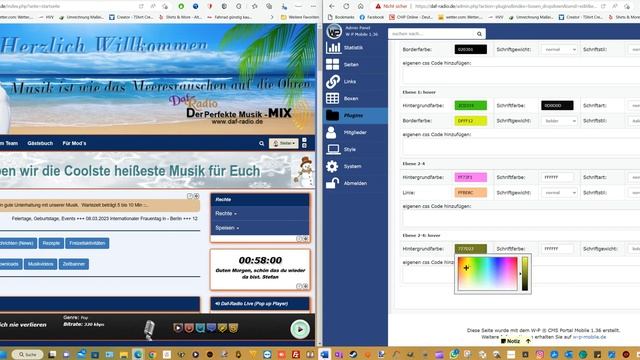Open Plugins via its folder icon
Screen dimensions: 640x360
pos(332,116)
